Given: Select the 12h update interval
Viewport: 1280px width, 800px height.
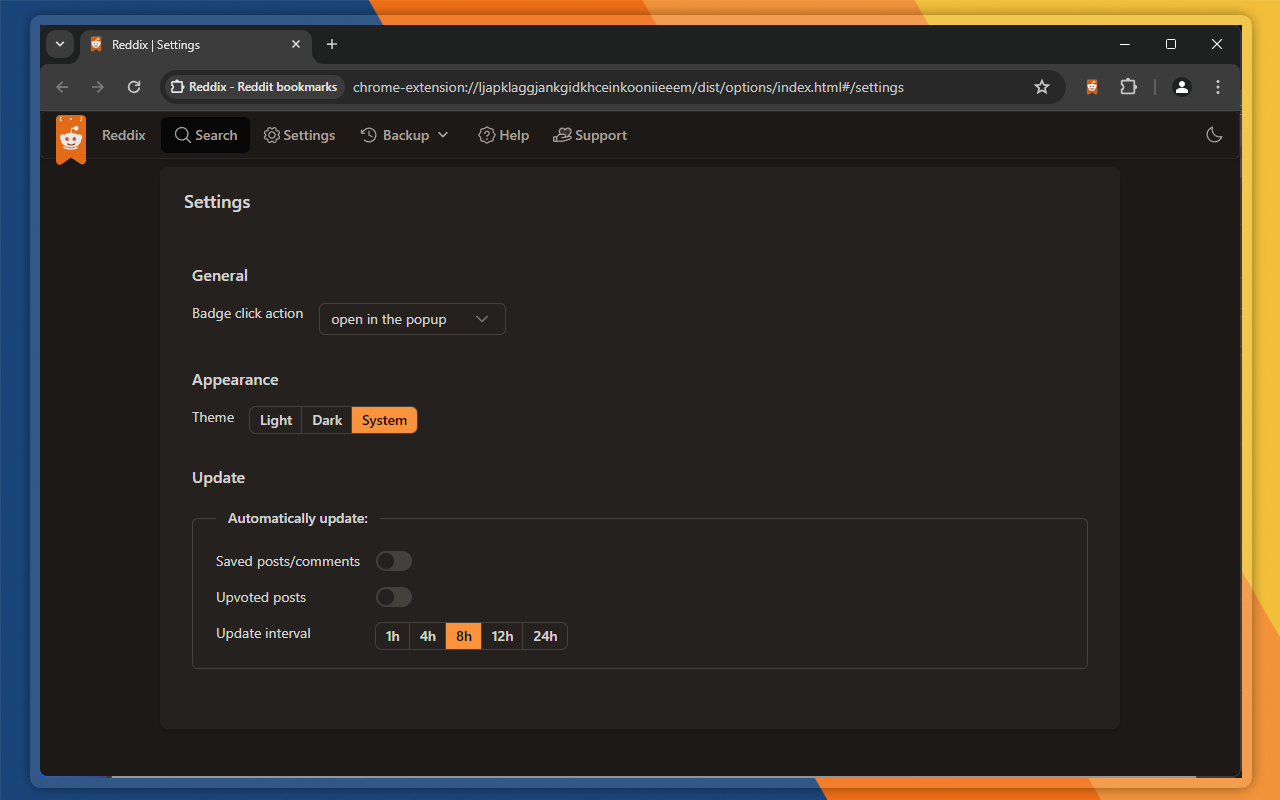Looking at the screenshot, I should [501, 636].
